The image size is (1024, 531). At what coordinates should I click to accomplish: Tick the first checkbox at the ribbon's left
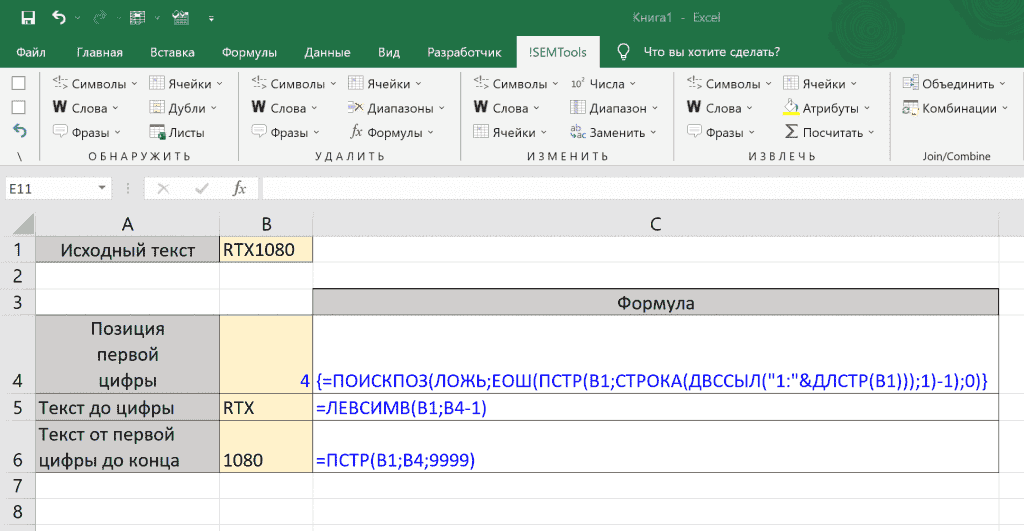(x=18, y=84)
